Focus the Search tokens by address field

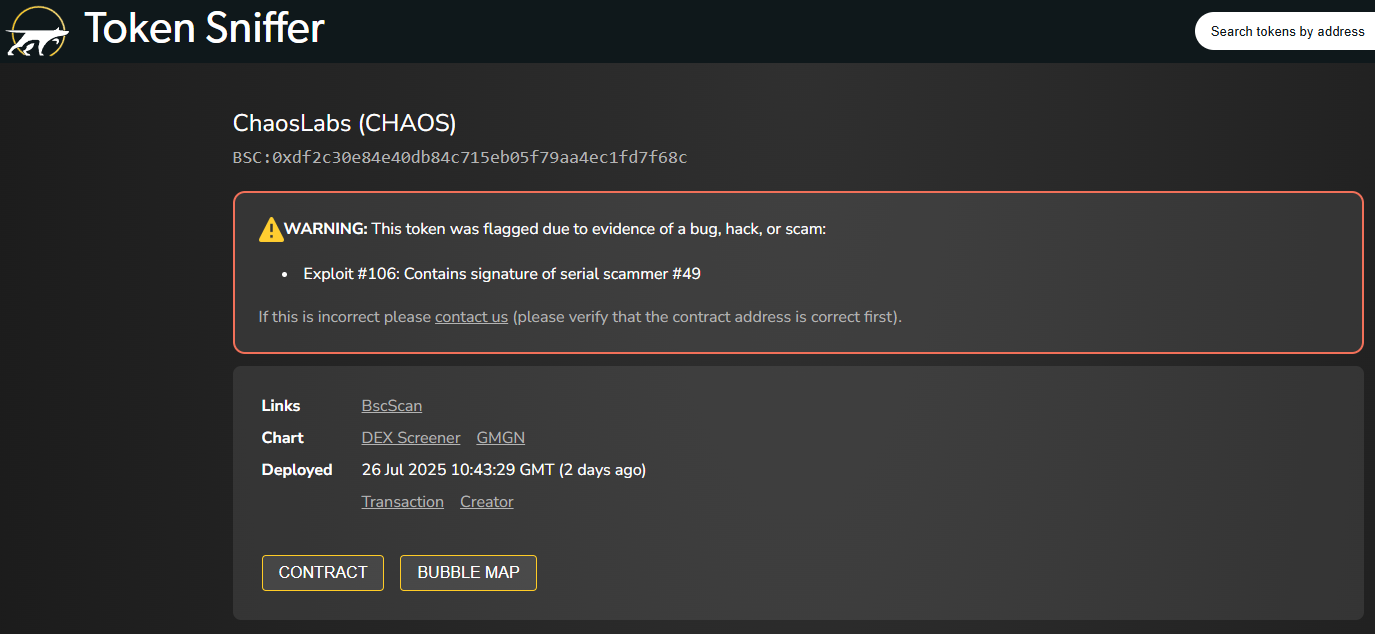1287,31
